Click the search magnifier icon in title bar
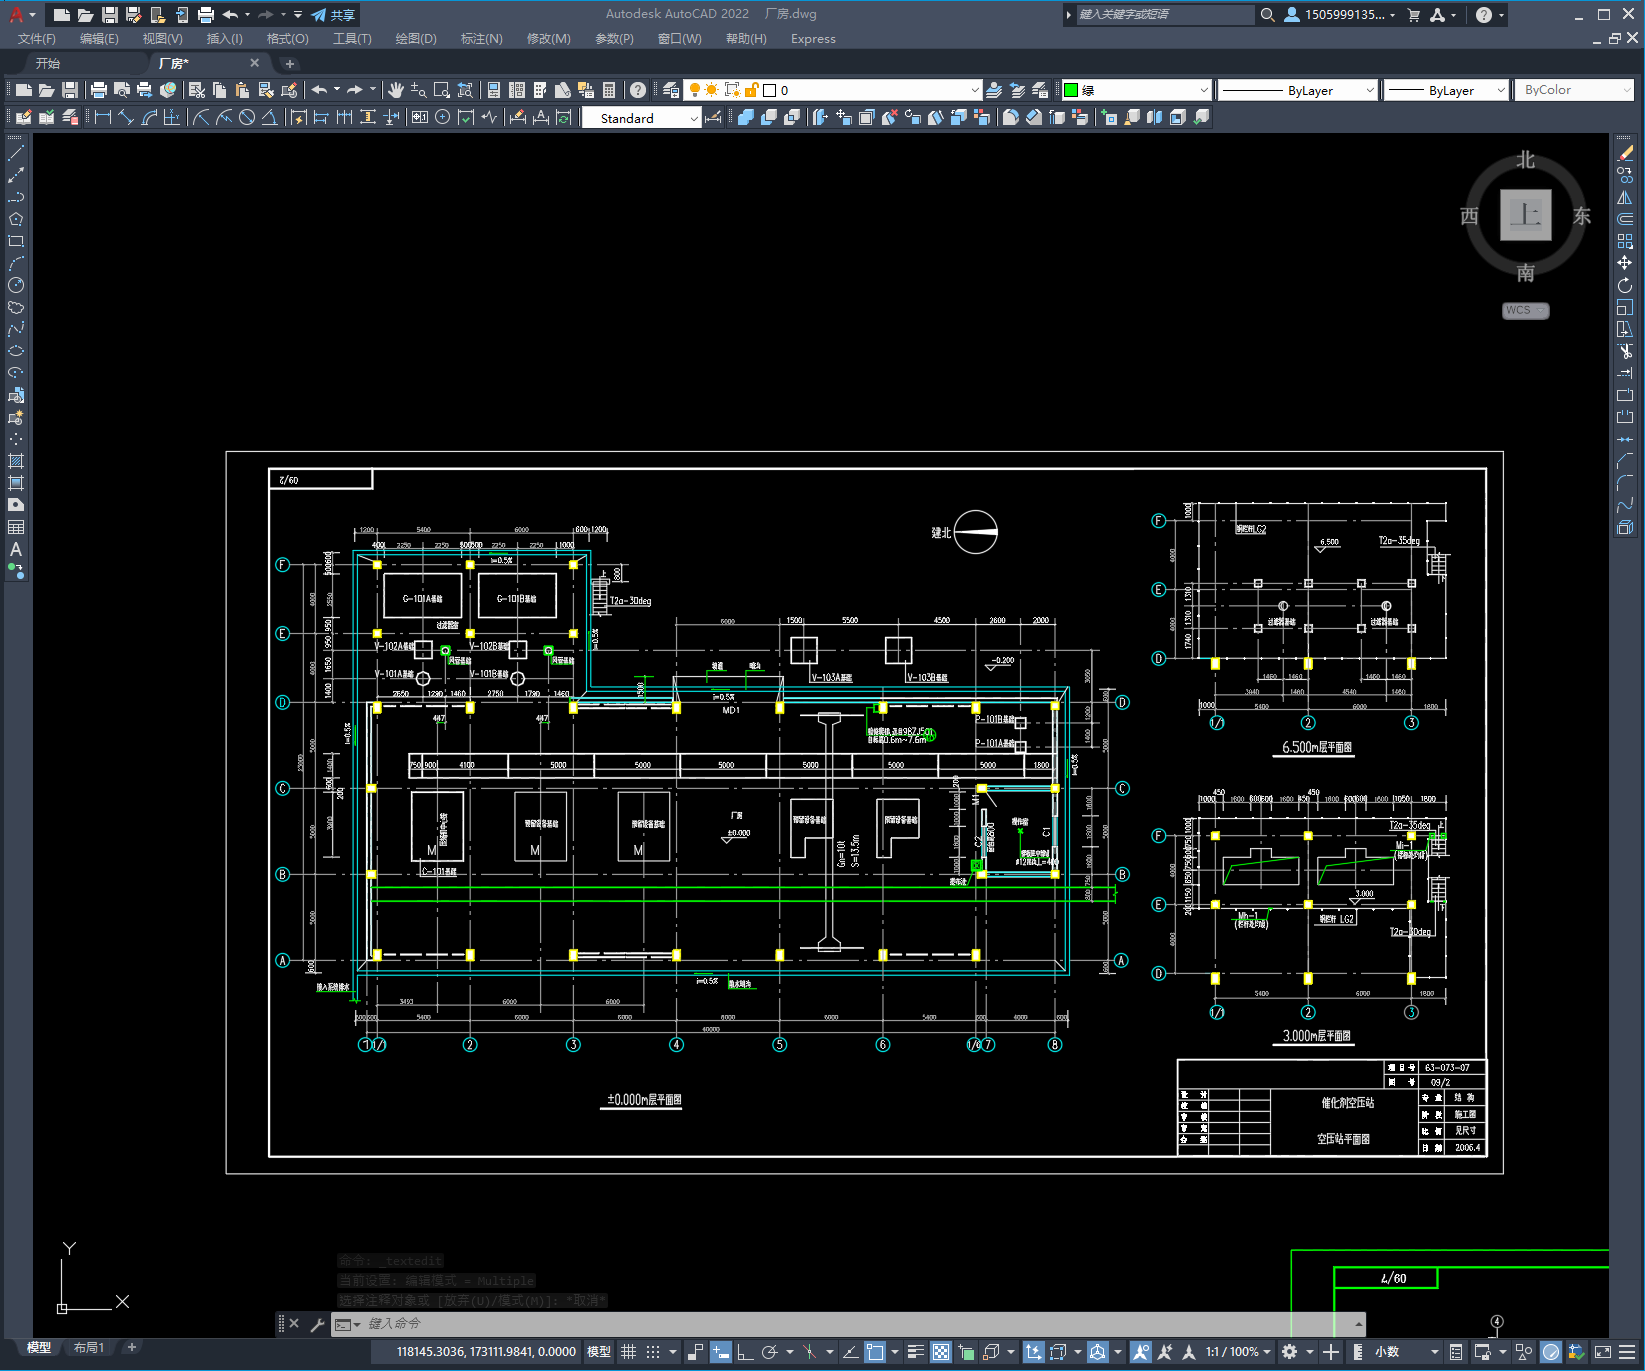The height and width of the screenshot is (1371, 1645). coord(1267,15)
